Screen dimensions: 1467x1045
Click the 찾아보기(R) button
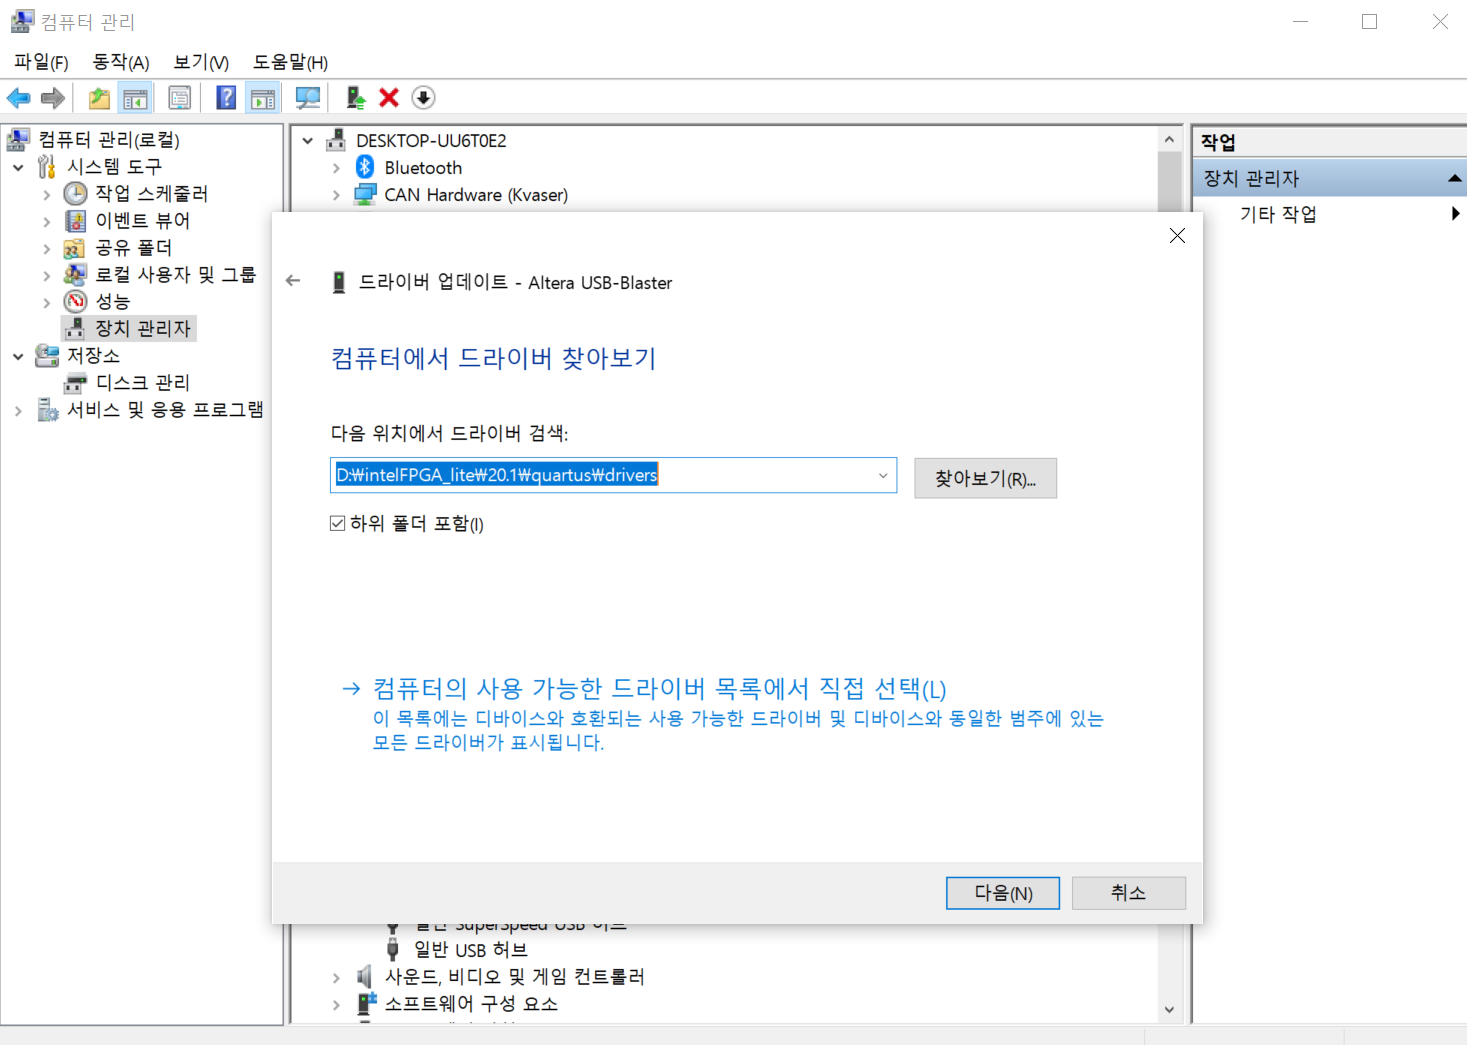pyautogui.click(x=984, y=478)
